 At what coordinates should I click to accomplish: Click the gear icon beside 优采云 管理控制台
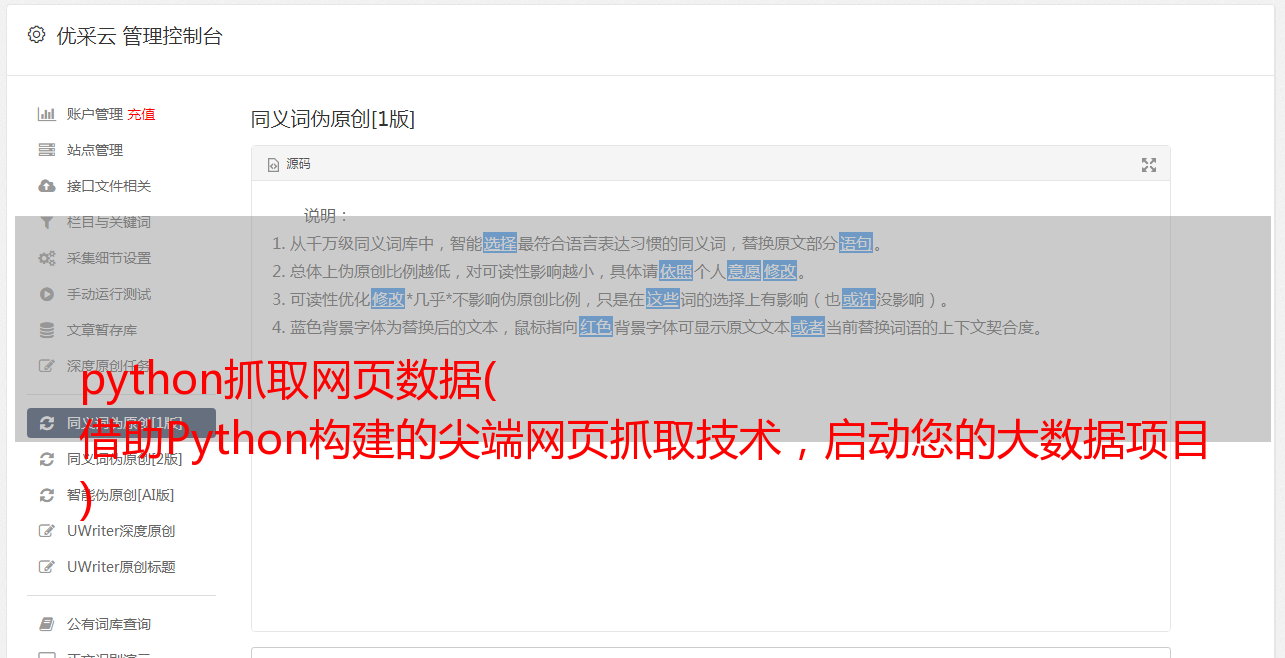coord(37,35)
